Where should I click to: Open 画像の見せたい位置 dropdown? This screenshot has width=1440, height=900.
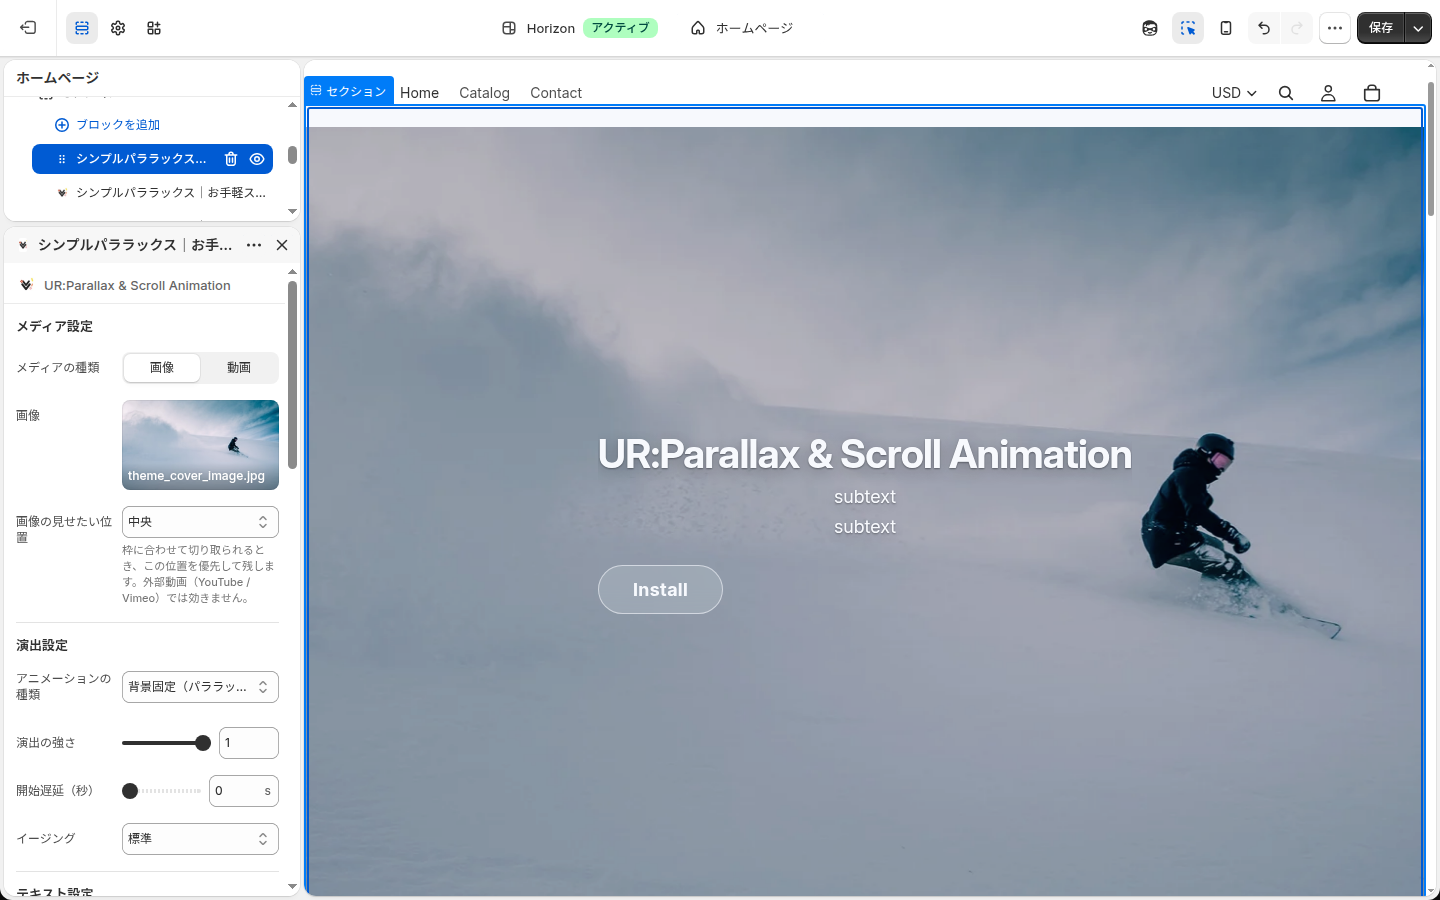[200, 522]
